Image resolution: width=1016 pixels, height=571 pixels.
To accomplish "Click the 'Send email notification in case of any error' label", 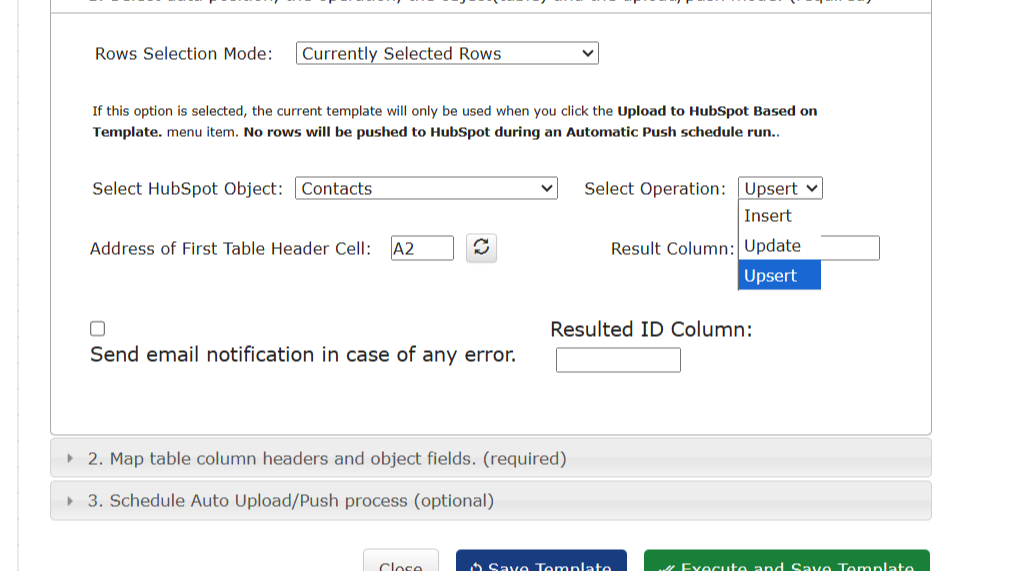I will pyautogui.click(x=303, y=355).
